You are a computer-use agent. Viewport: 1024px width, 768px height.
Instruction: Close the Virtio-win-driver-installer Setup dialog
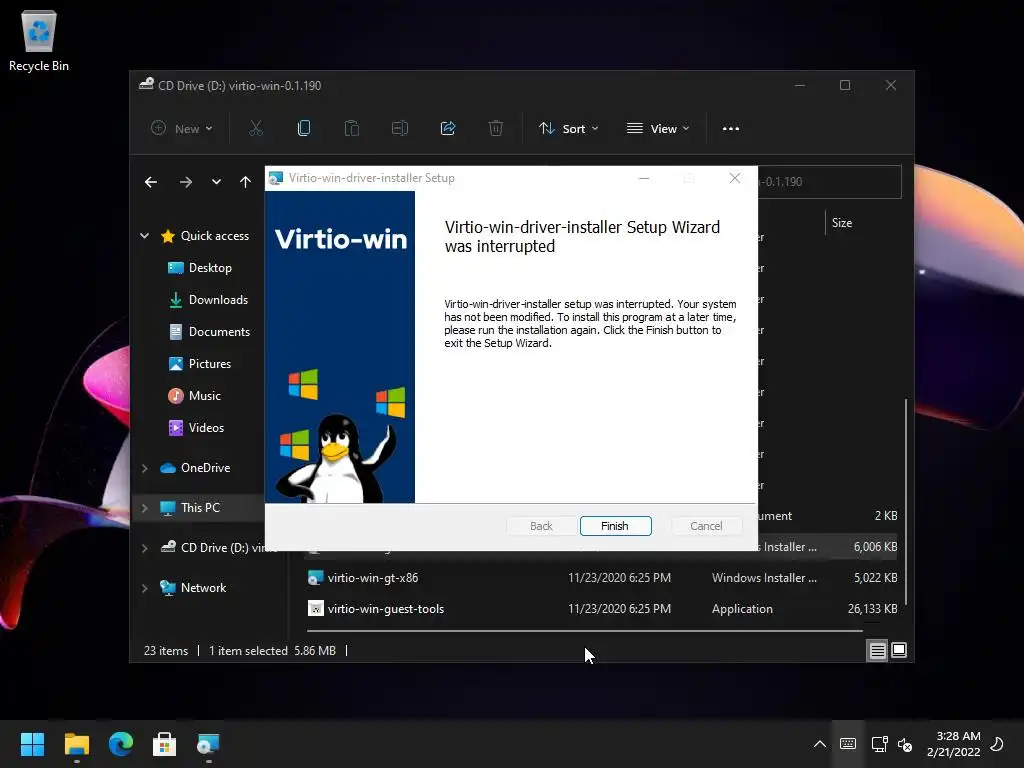click(735, 178)
